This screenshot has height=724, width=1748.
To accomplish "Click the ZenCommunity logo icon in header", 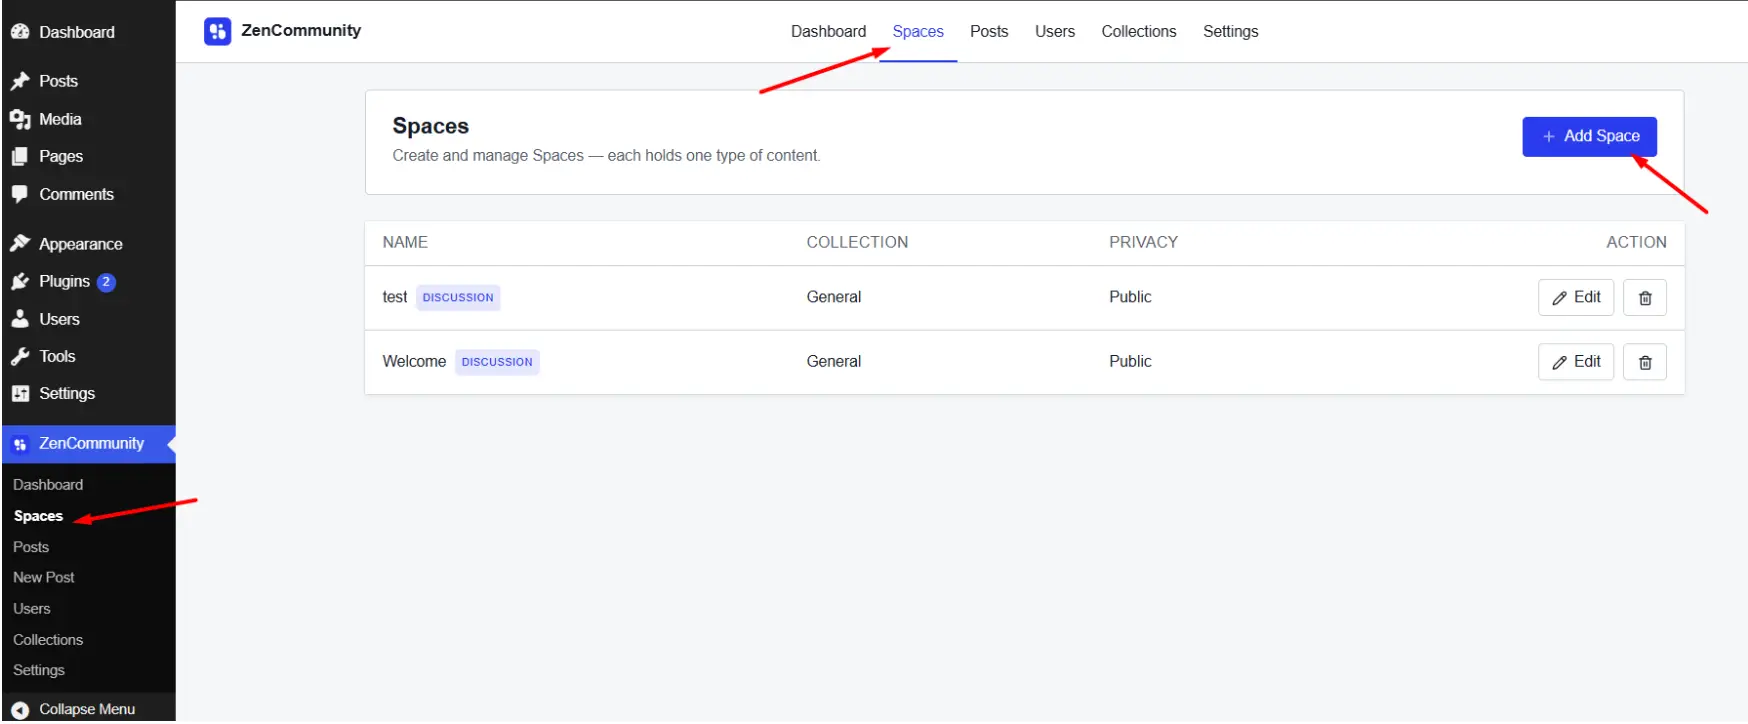I will pos(217,31).
